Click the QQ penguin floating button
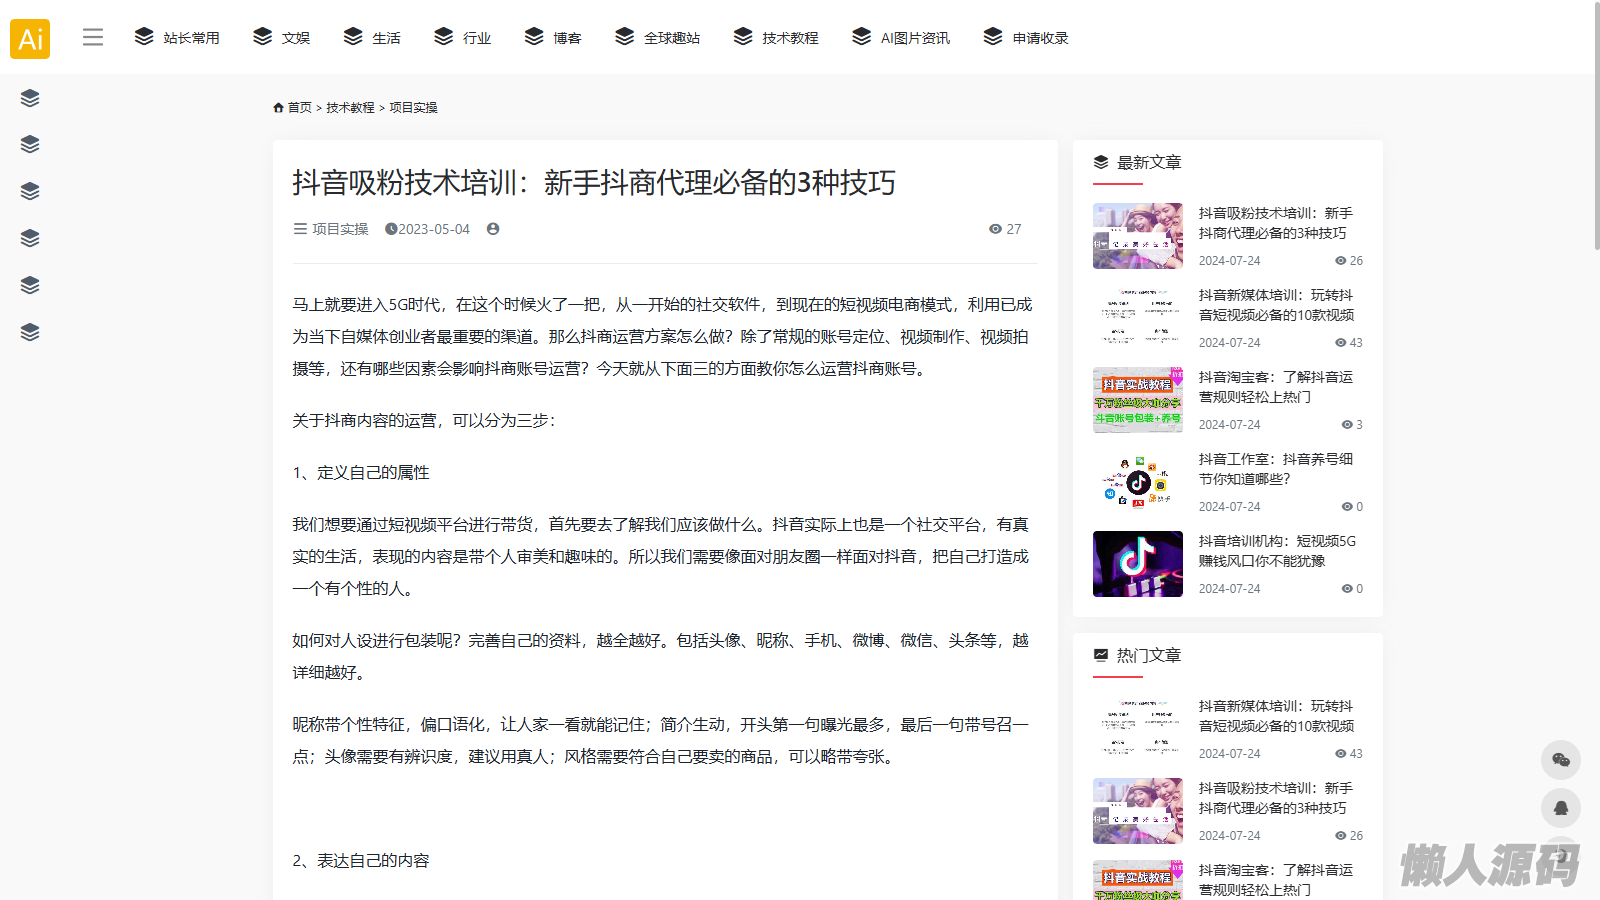The height and width of the screenshot is (900, 1600). click(1560, 807)
